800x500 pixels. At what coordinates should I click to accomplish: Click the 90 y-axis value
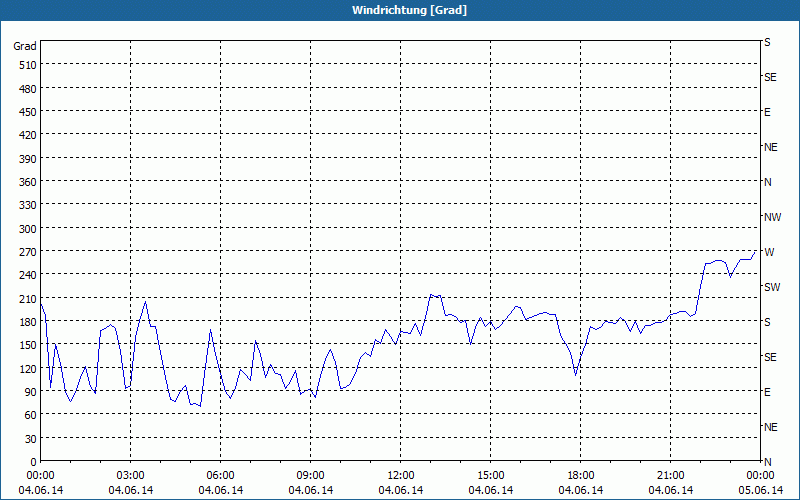[31, 392]
